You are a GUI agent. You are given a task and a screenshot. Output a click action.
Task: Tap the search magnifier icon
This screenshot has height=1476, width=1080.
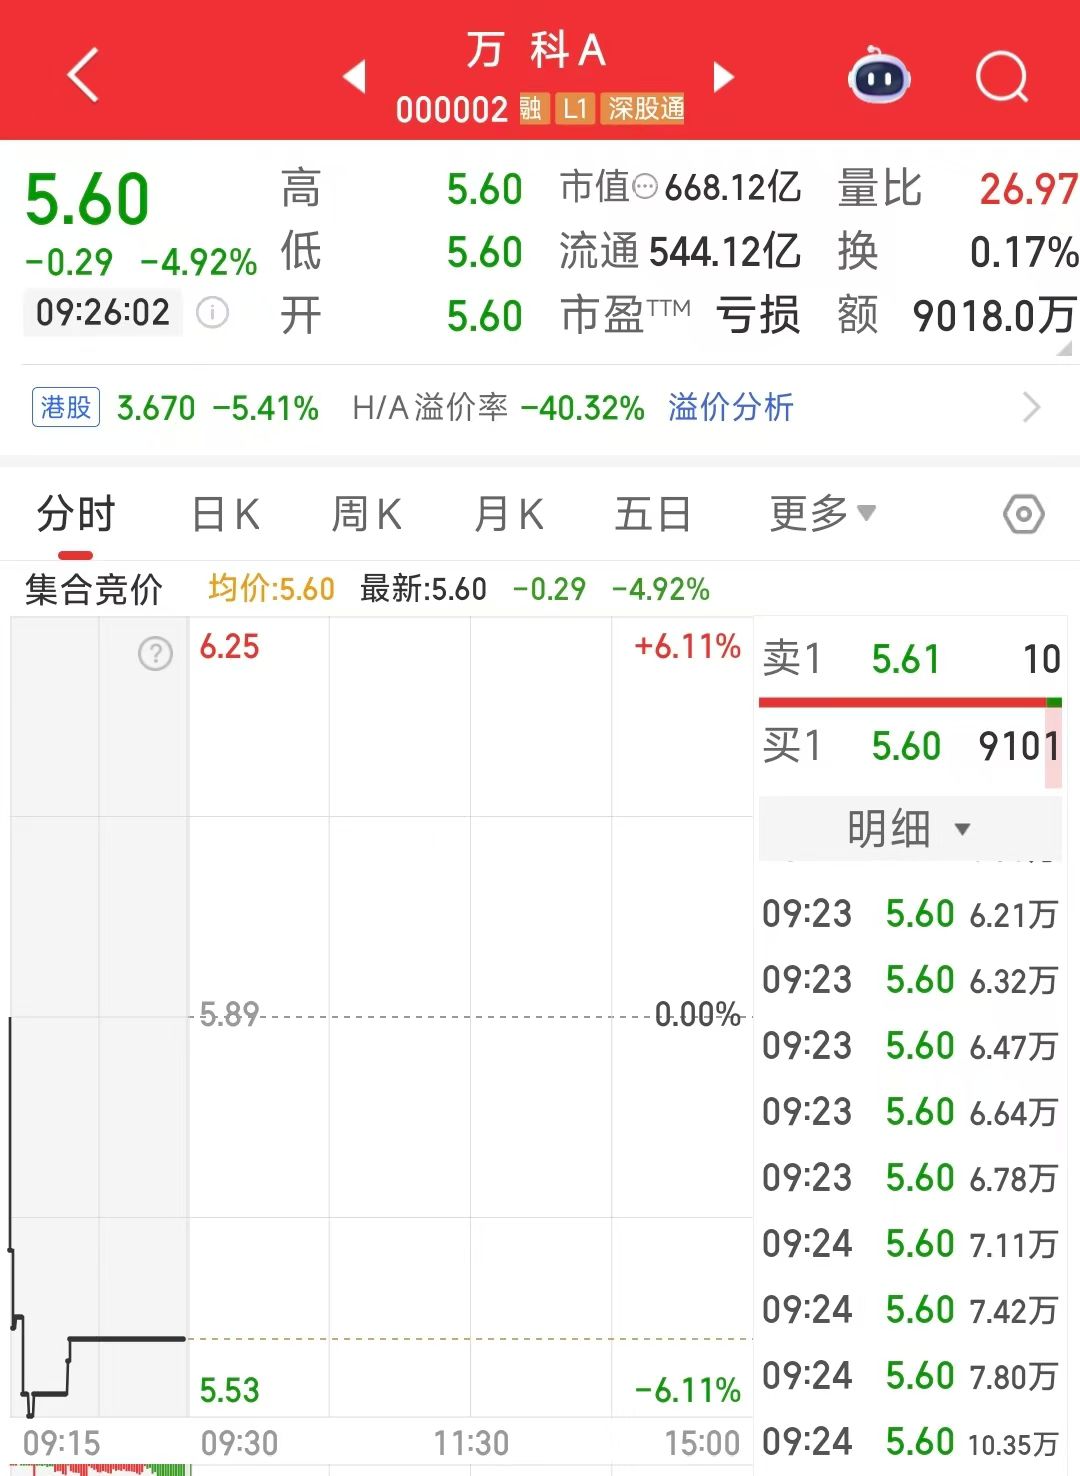pyautogui.click(x=1001, y=76)
